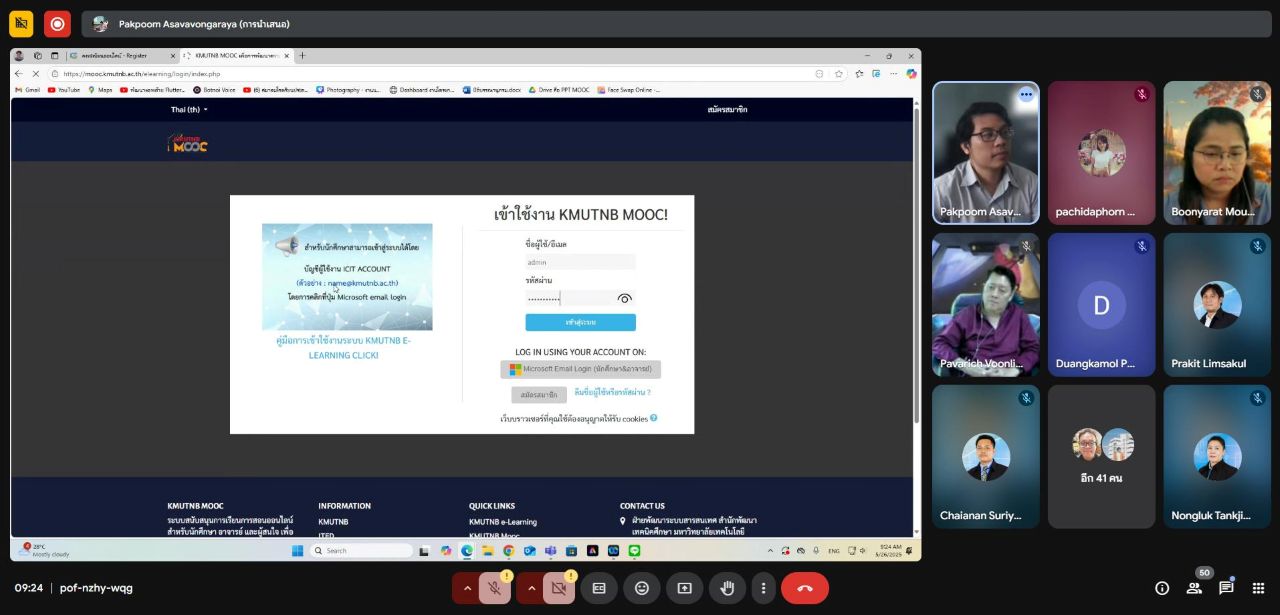Raise hand using the hand icon
The width and height of the screenshot is (1280, 615).
[728, 588]
